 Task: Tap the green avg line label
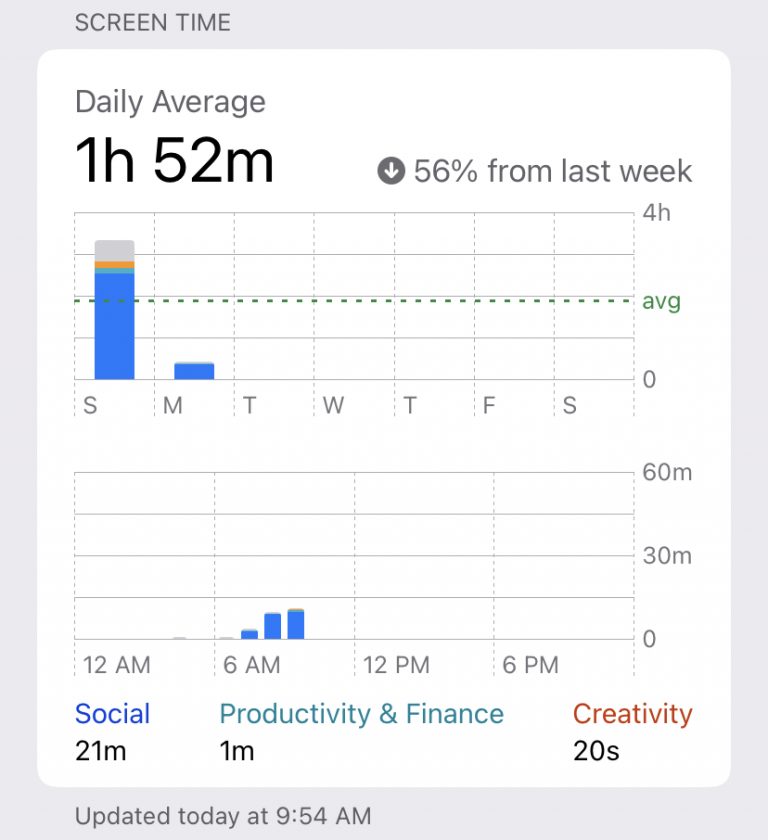click(661, 300)
